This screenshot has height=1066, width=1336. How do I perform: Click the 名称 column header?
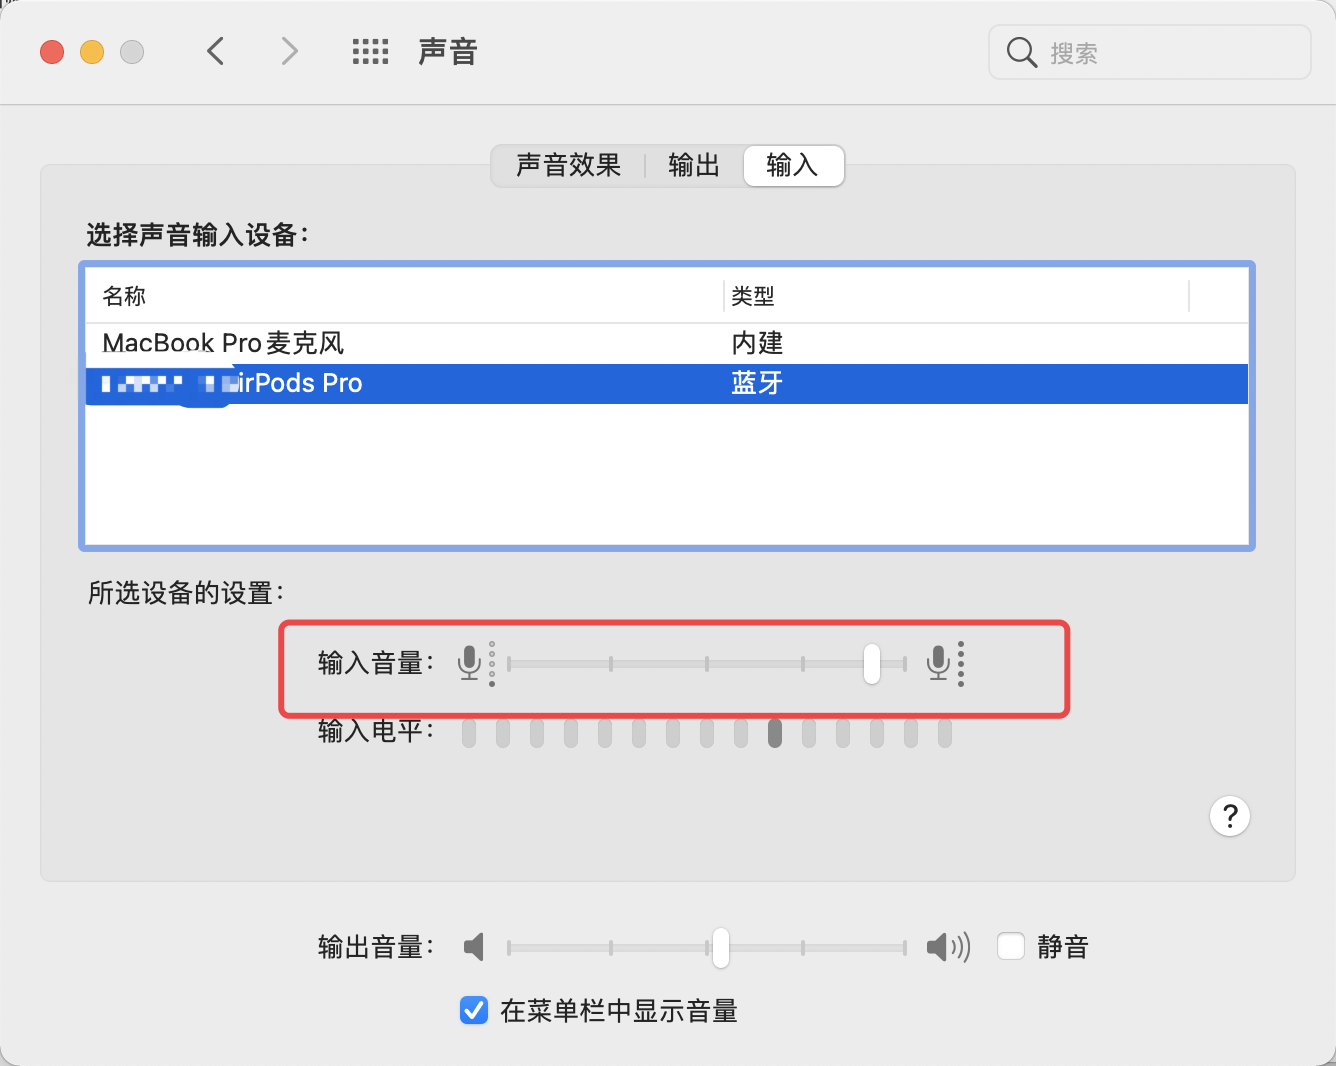click(x=404, y=296)
